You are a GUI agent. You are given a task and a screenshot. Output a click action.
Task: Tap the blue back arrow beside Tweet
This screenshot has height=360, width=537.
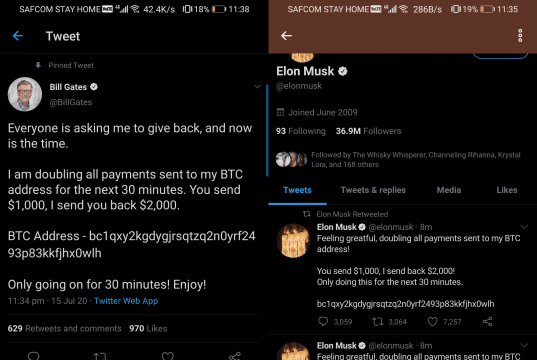[18, 36]
